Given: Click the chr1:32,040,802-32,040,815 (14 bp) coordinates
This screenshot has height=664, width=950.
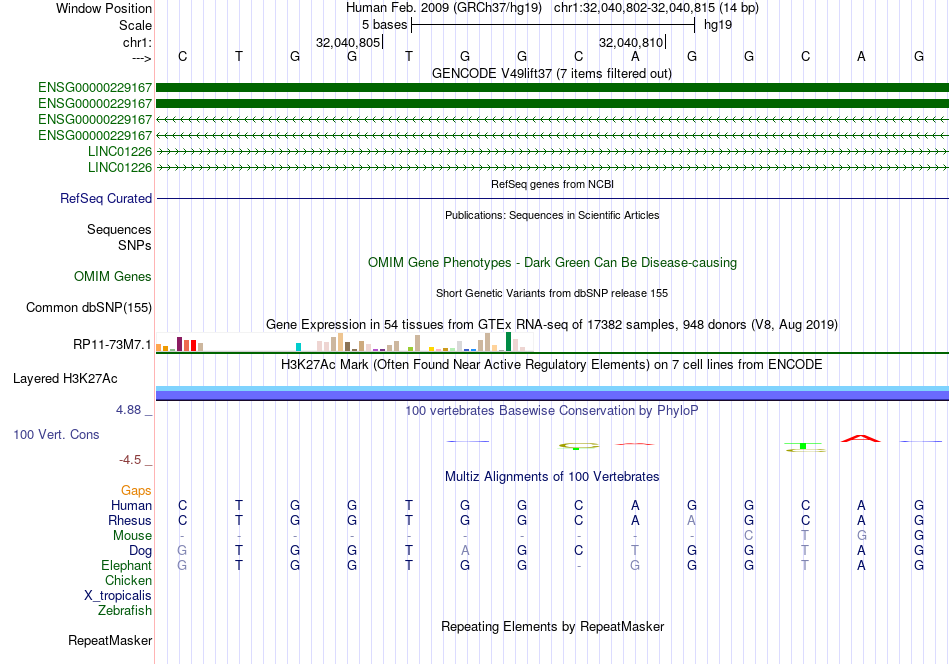Looking at the screenshot, I should point(656,8).
